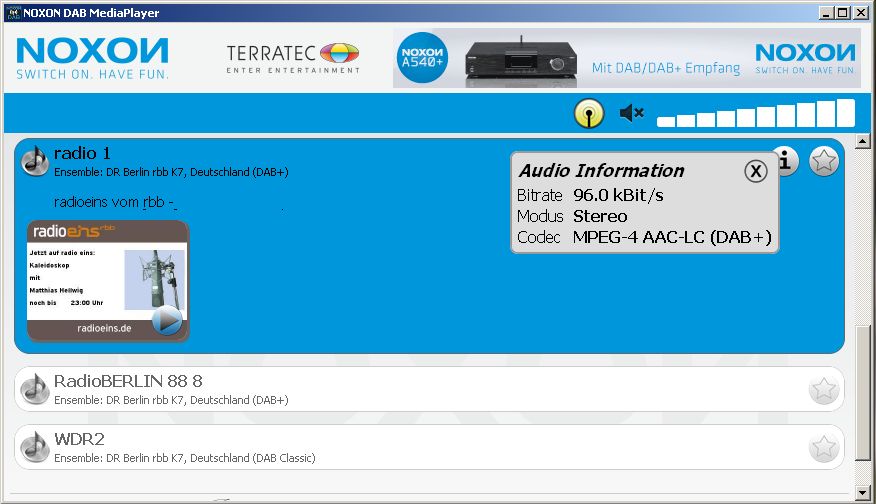Minimize the NOXON DAB MediaPlayer window
The width and height of the screenshot is (876, 504).
[x=826, y=12]
